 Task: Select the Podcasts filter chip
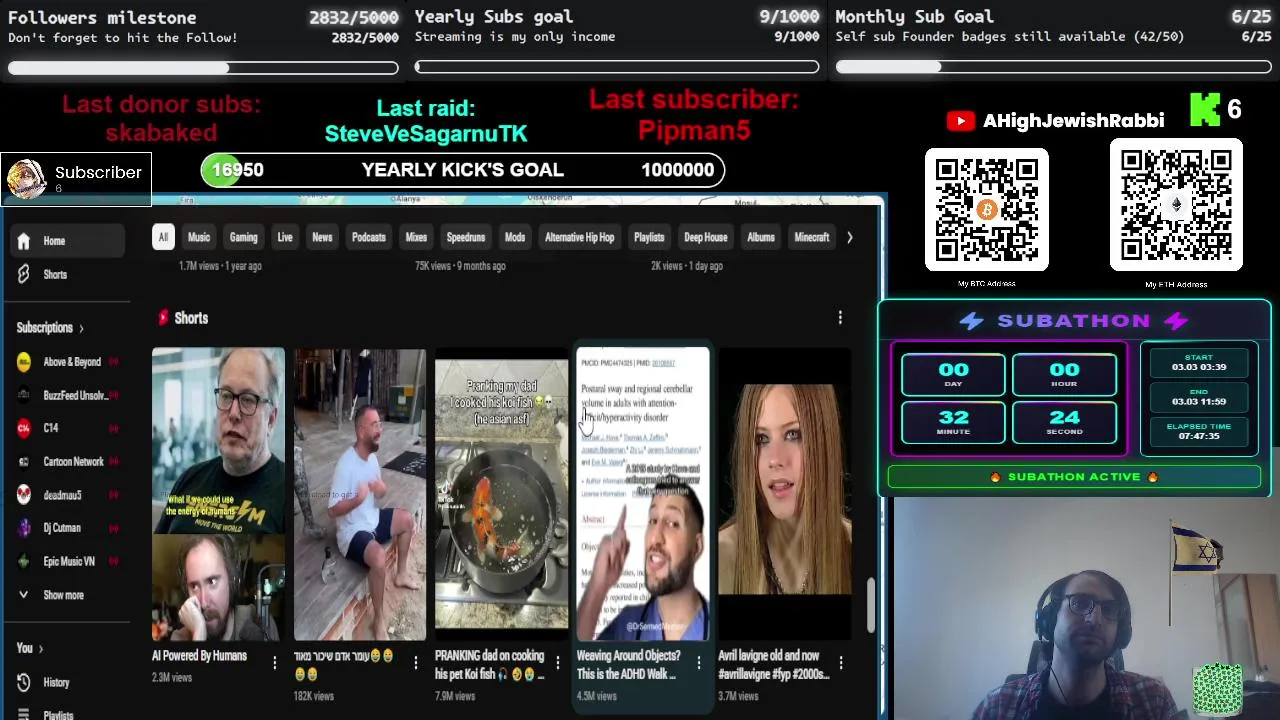point(368,238)
